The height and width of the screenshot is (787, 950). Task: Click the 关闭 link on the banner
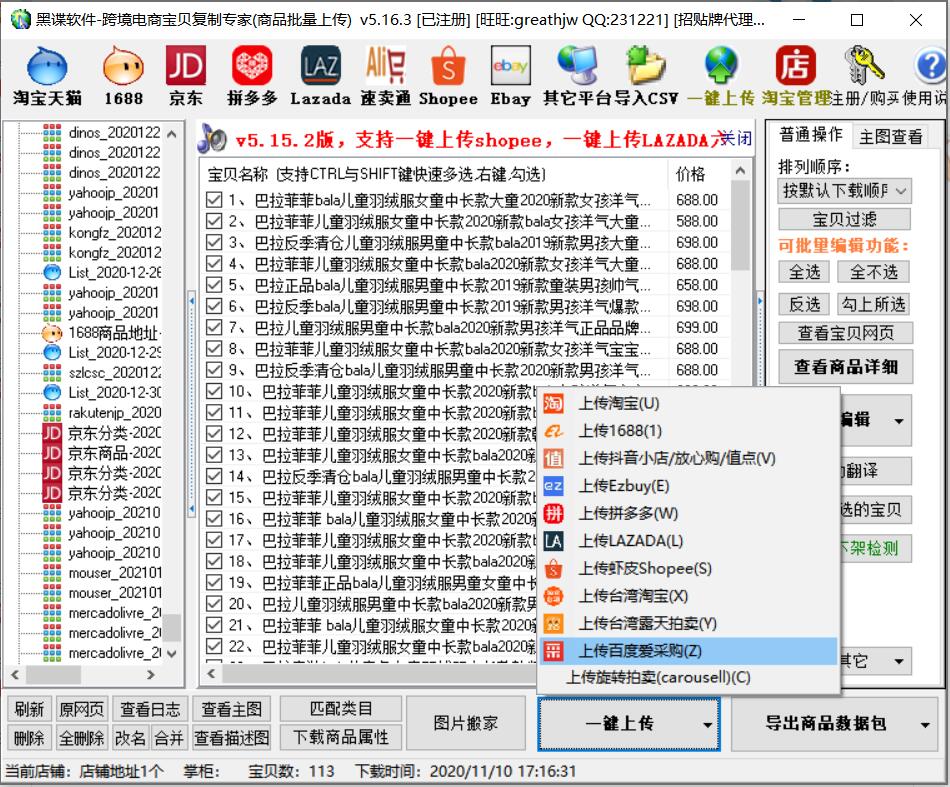[x=736, y=139]
